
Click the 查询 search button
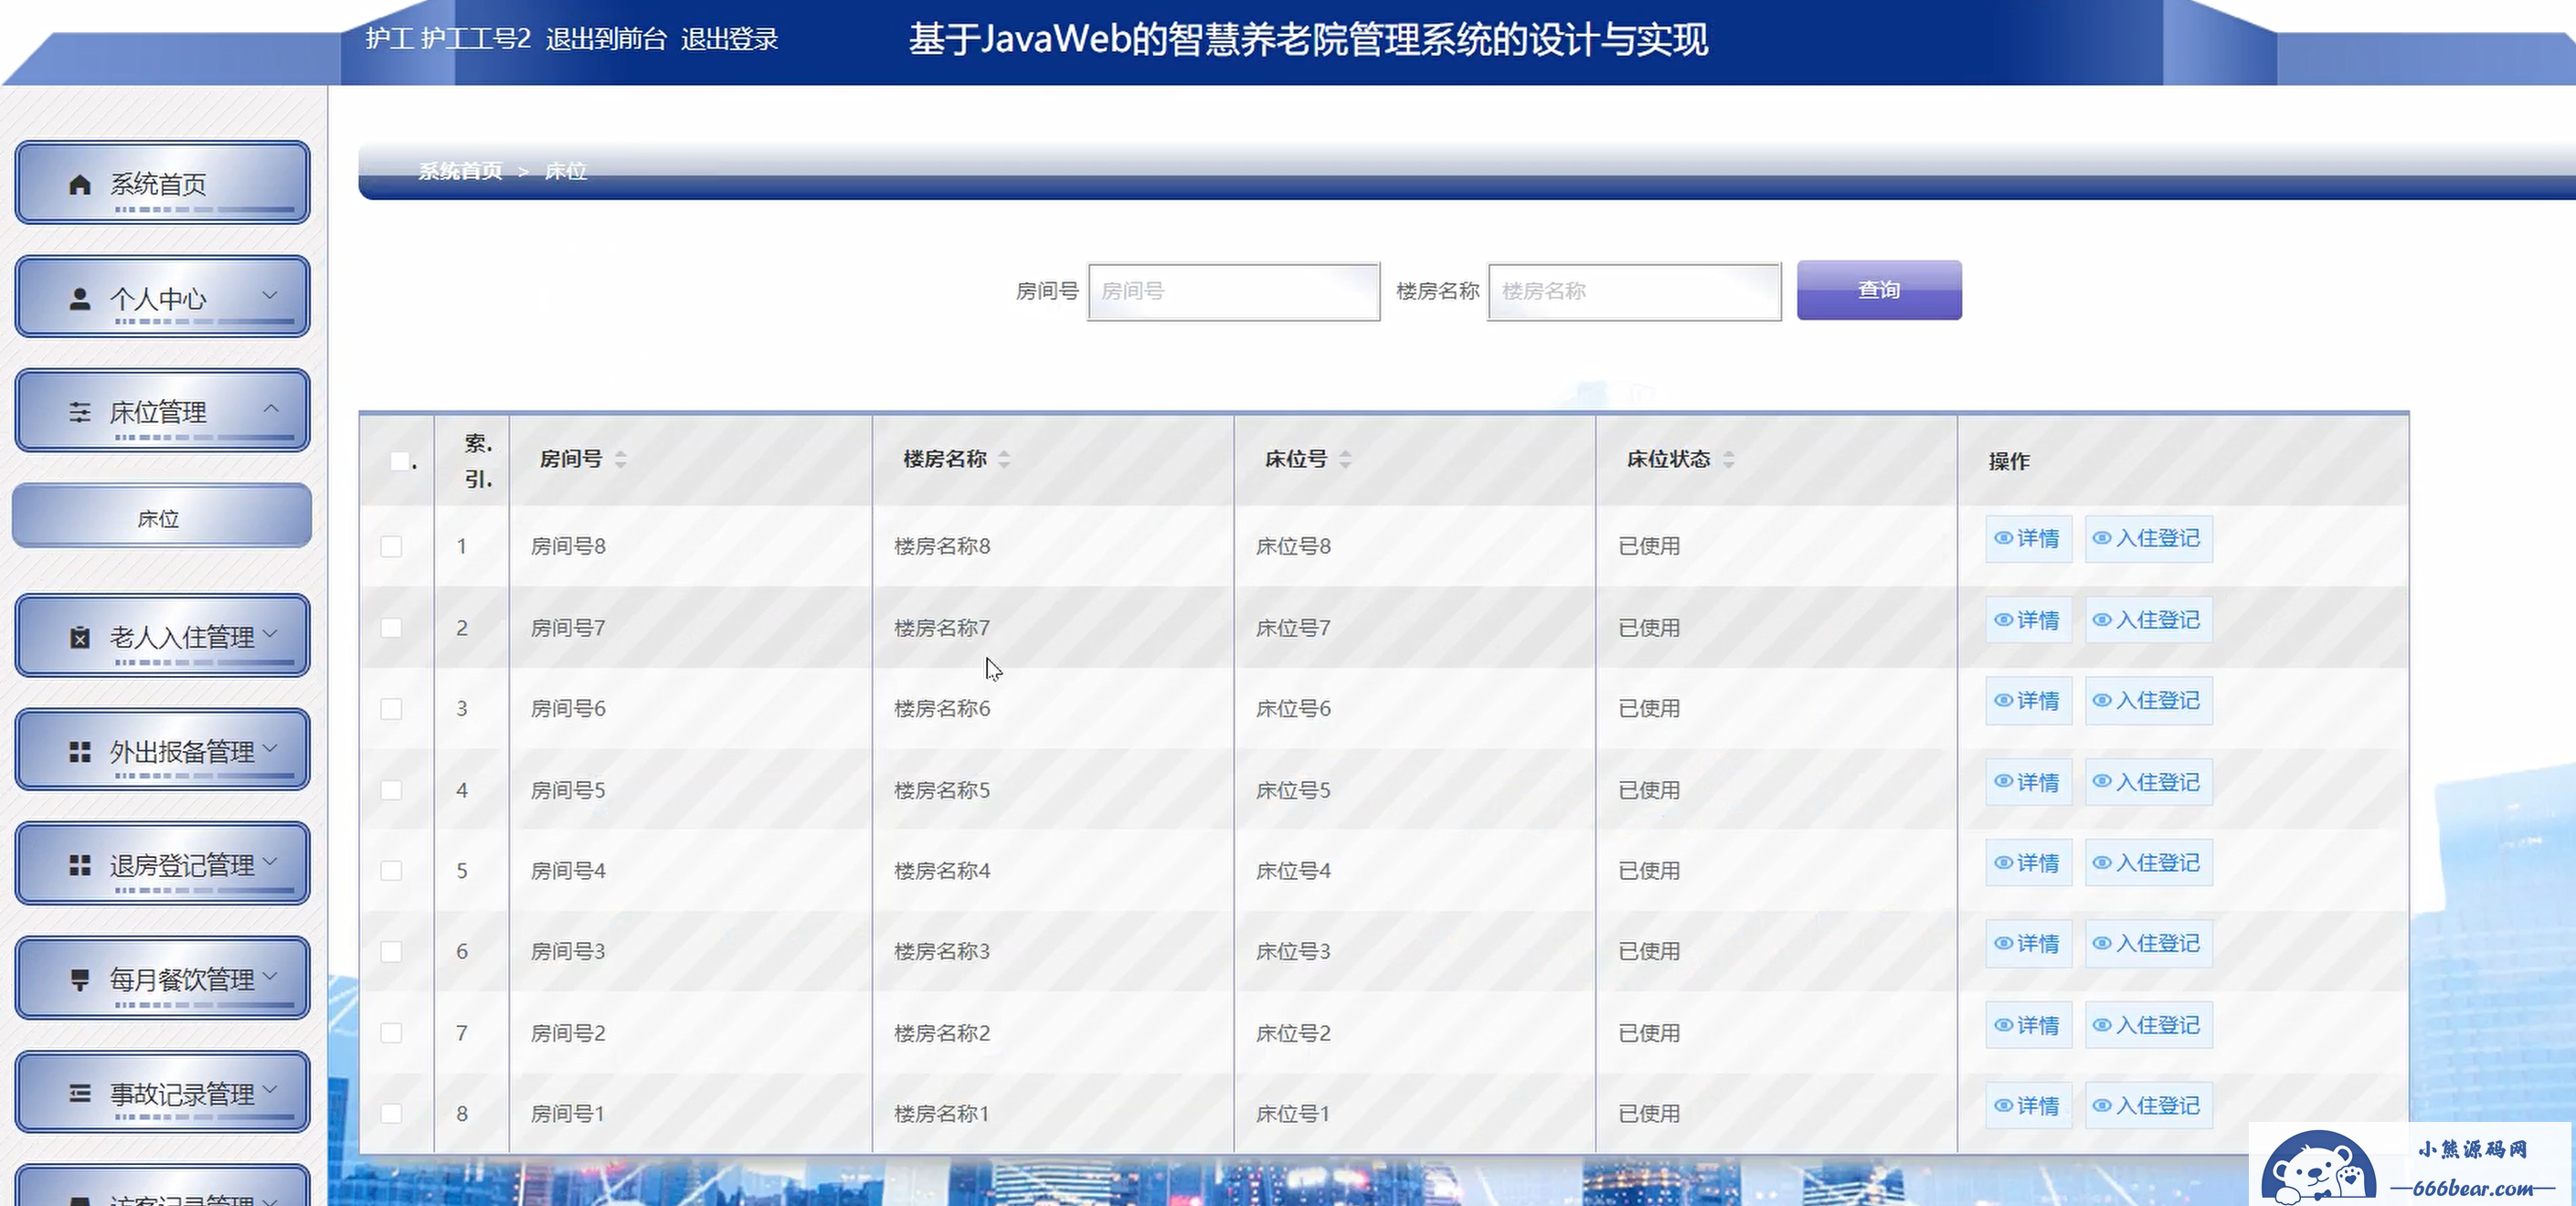(1879, 290)
